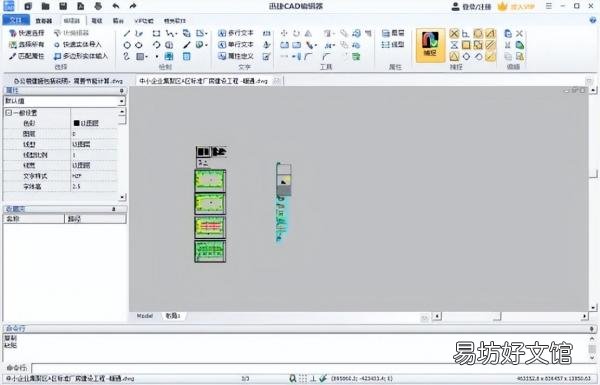This screenshot has width=600, height=385.
Task: Switch to the 查看器 ribbon tab
Action: click(x=44, y=21)
